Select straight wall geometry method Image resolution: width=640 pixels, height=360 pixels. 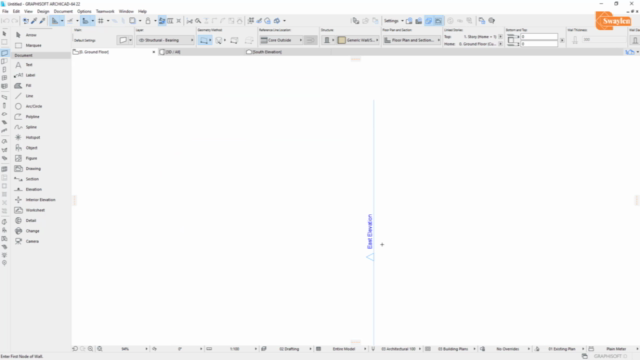204,40
